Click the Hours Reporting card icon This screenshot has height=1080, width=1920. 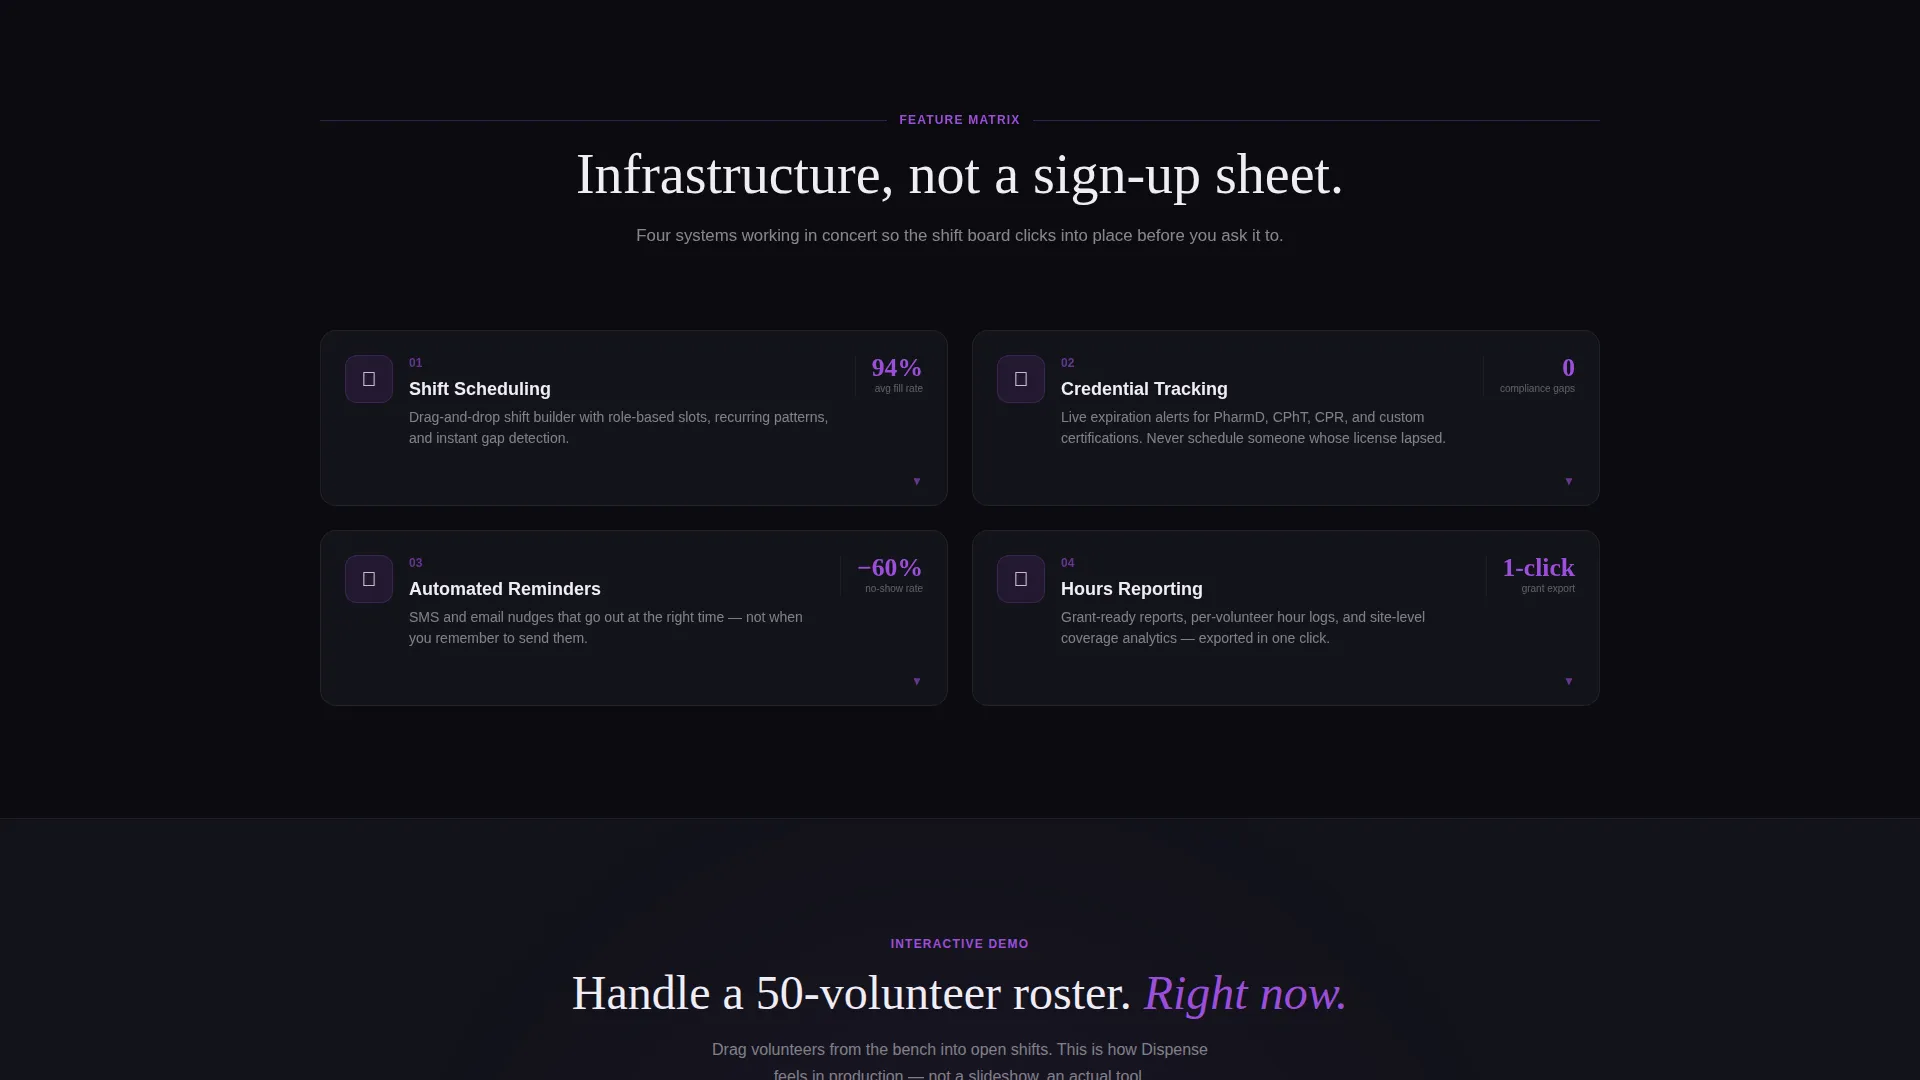coord(1021,579)
